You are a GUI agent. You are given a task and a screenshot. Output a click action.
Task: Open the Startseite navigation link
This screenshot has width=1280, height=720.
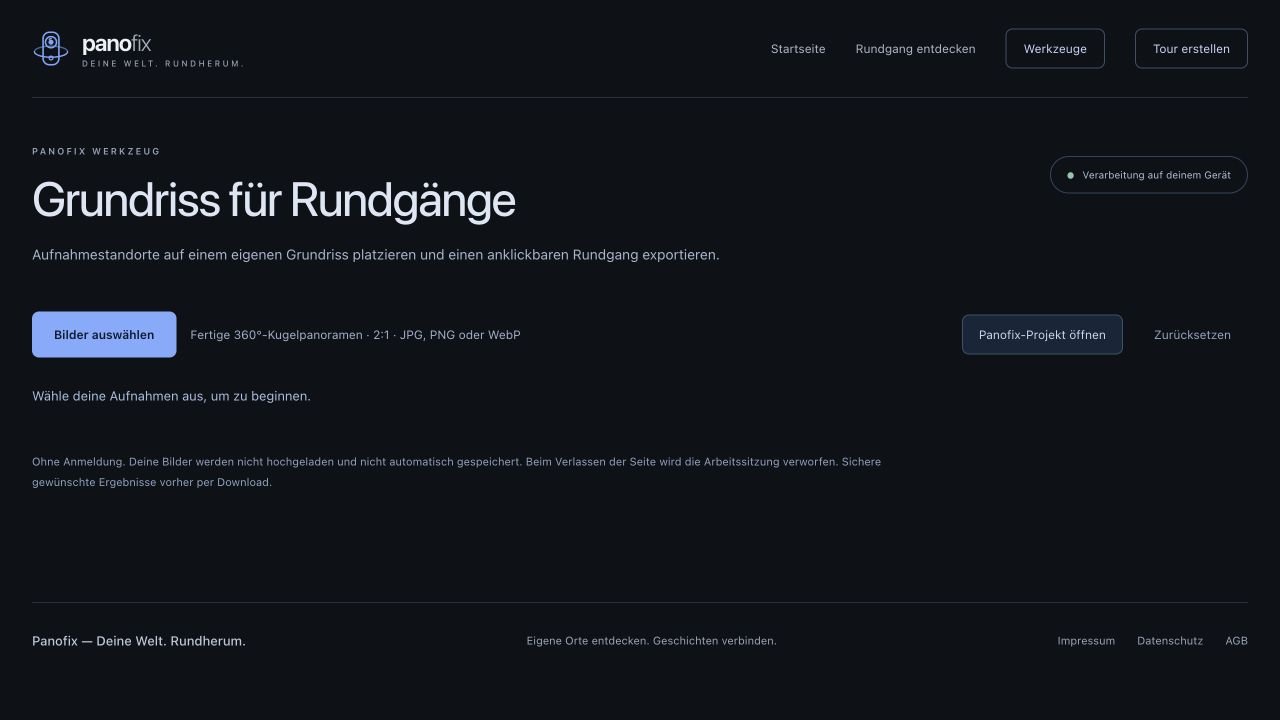click(798, 49)
